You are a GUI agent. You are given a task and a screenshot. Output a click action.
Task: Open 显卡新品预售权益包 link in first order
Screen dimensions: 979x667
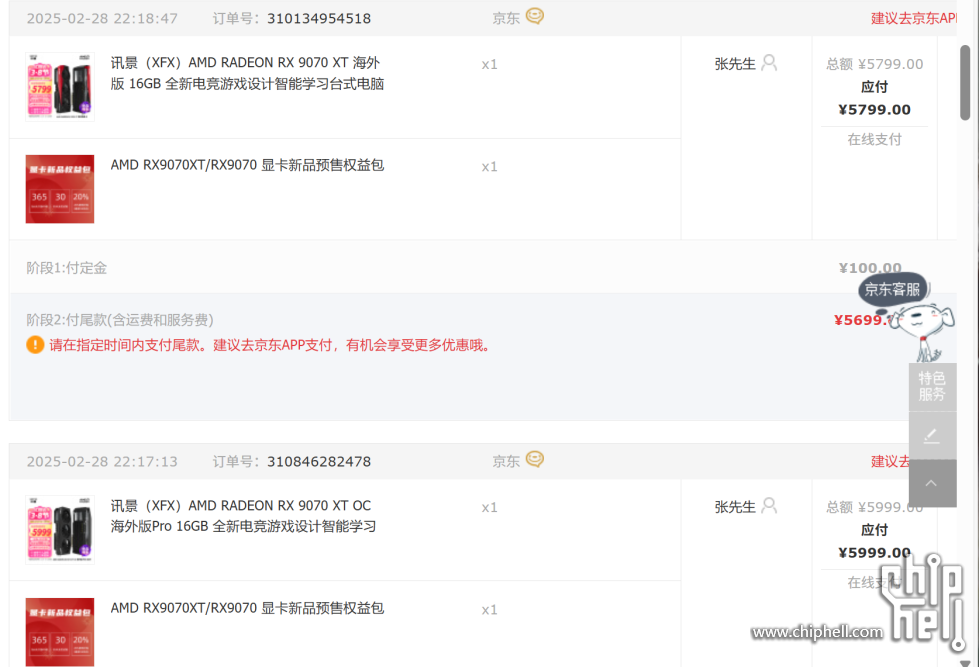(x=247, y=165)
